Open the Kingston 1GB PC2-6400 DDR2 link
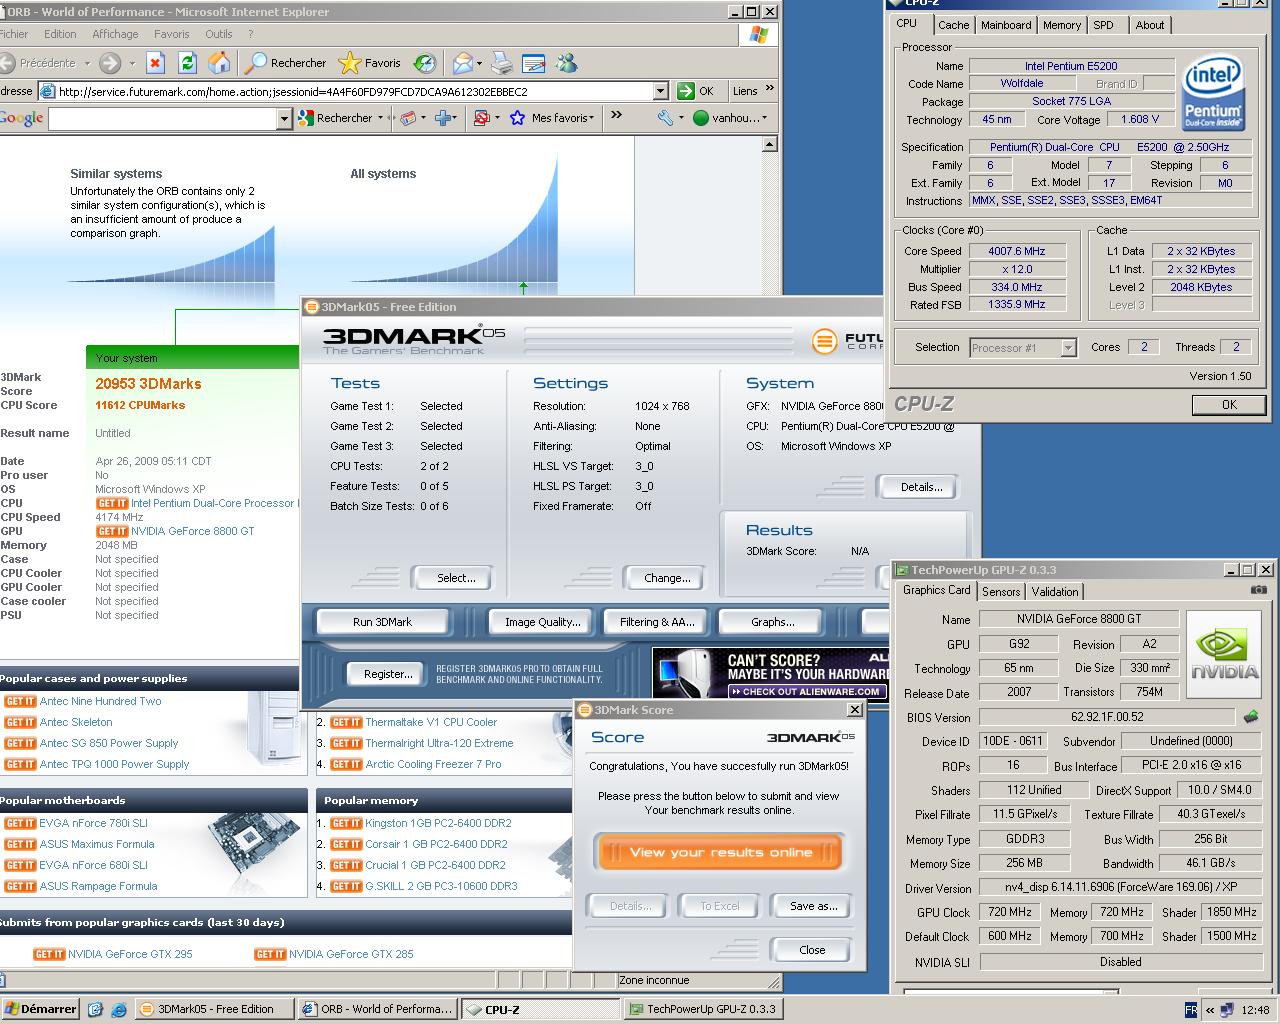This screenshot has height=1024, width=1280. tap(438, 823)
